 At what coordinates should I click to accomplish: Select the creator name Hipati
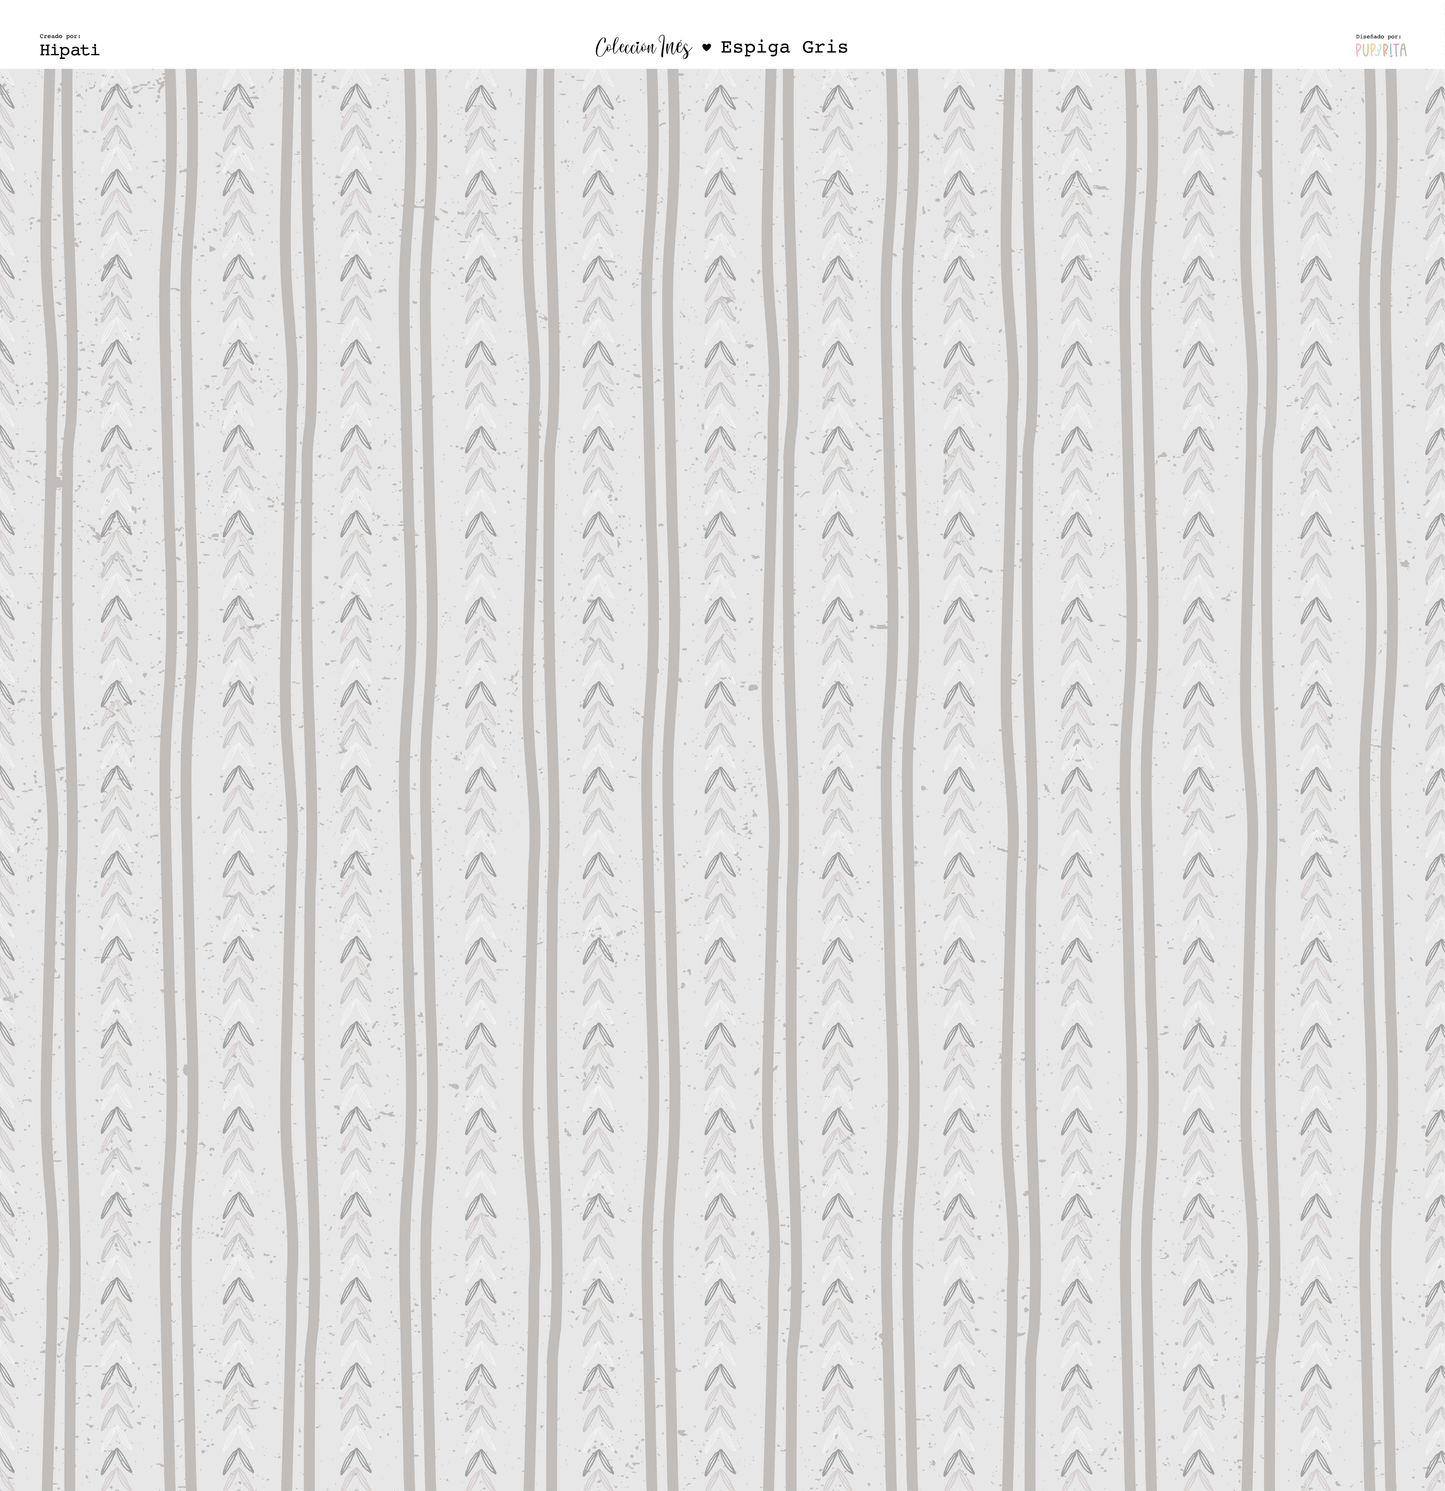pos(70,50)
